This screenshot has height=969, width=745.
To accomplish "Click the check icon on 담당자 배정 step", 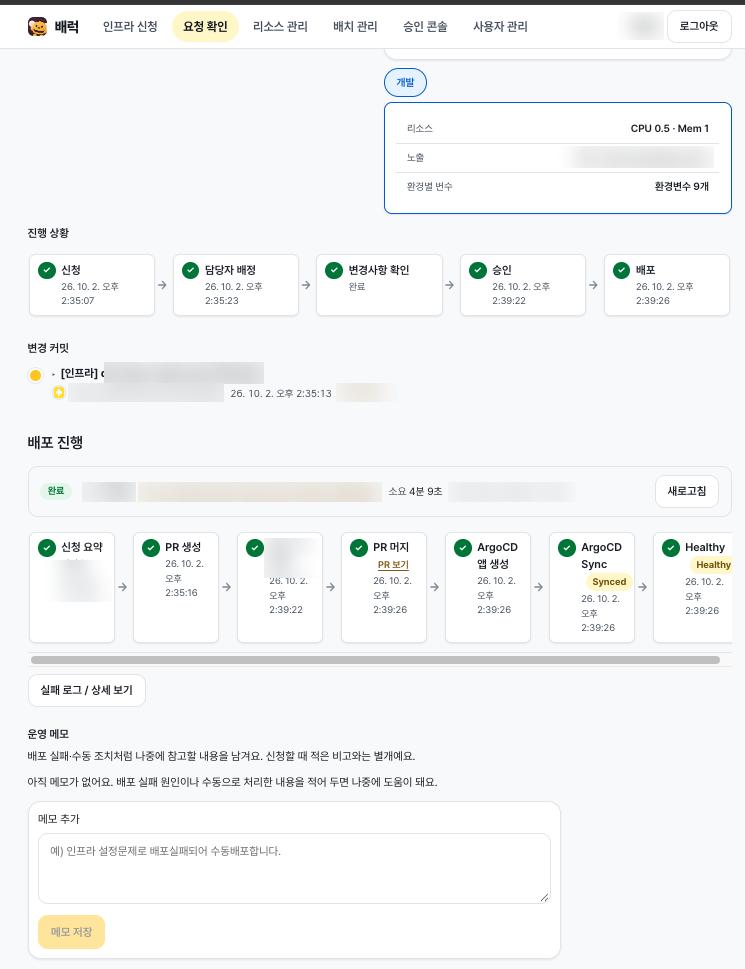I will coord(191,271).
